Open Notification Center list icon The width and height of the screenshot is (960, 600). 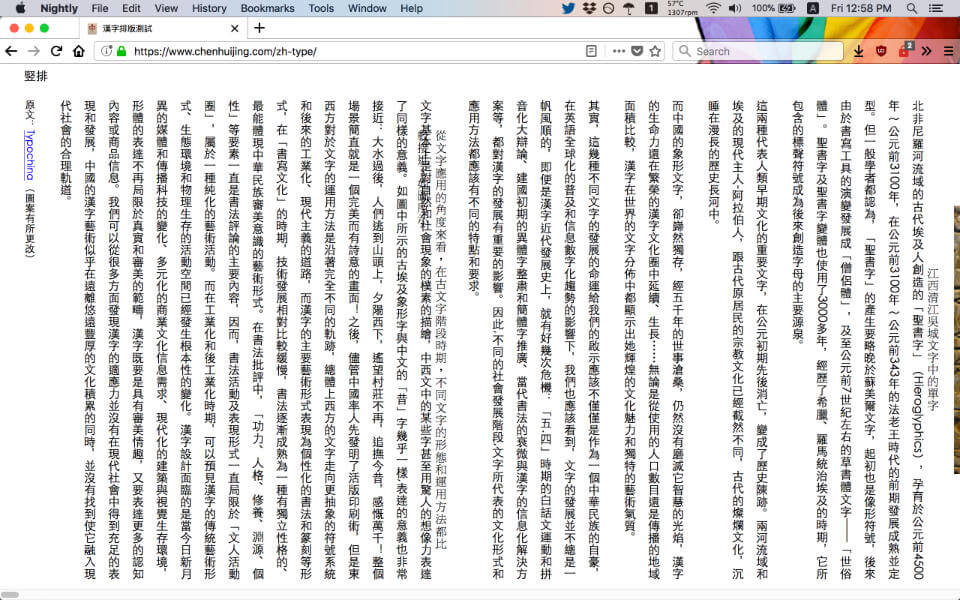pyautogui.click(x=936, y=9)
